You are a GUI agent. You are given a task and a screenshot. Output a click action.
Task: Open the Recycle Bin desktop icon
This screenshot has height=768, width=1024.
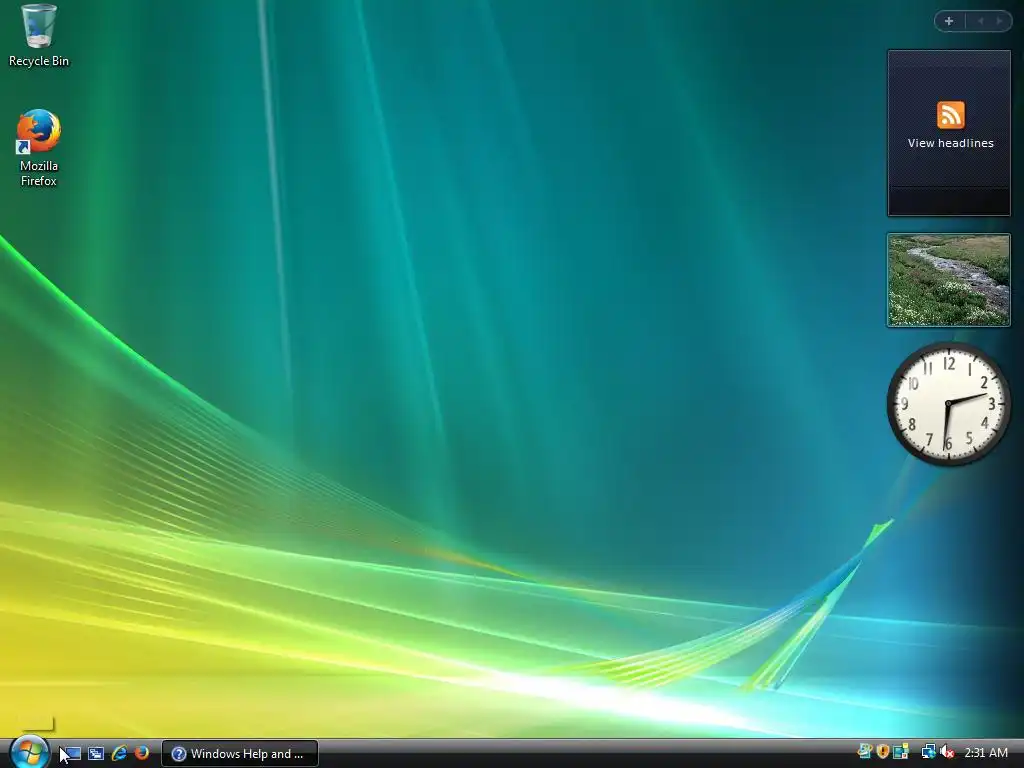39,35
